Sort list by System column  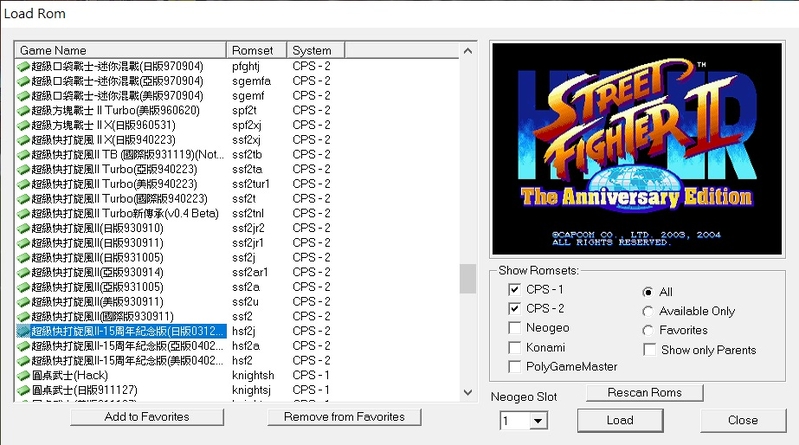coord(315,50)
